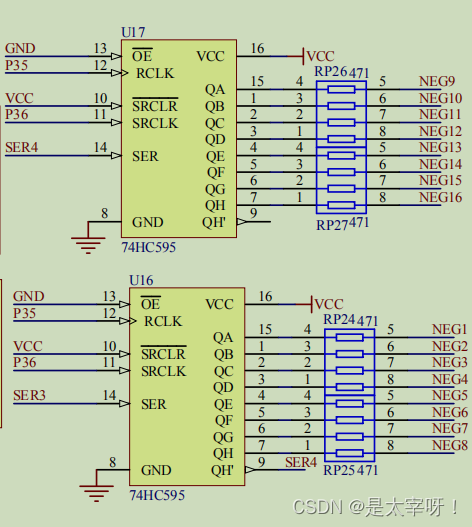Viewport: 472px width, 527px height.
Task: Click the U17 QH' output pin arrow
Action: point(242,222)
